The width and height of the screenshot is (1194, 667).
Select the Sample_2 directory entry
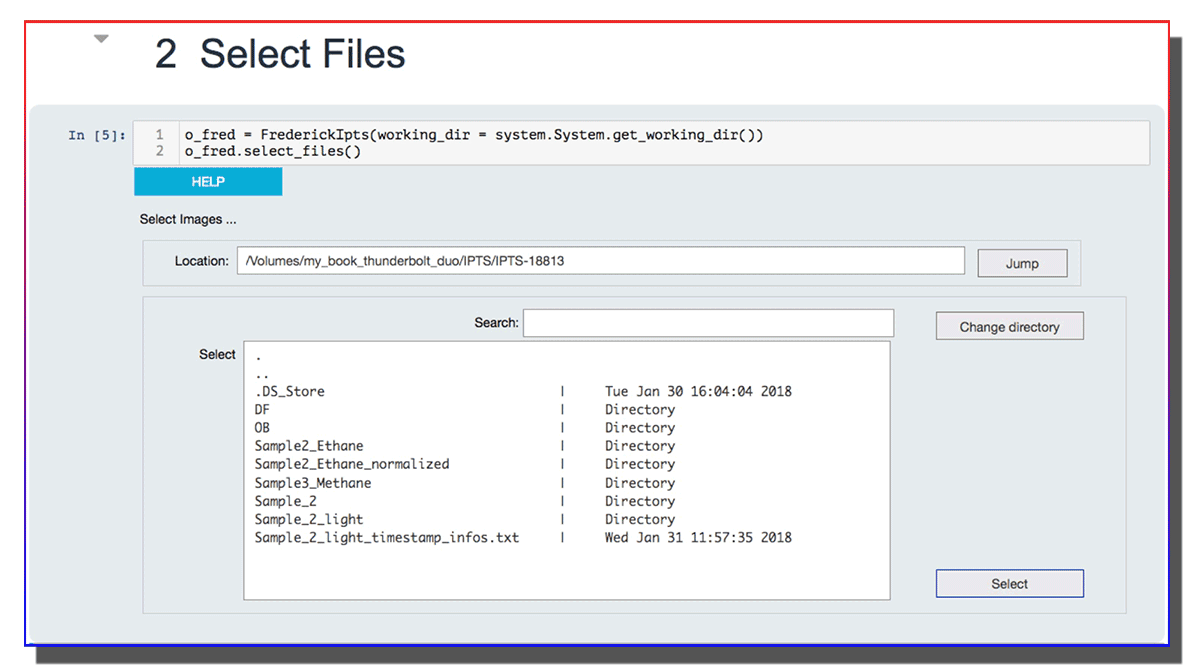point(285,500)
